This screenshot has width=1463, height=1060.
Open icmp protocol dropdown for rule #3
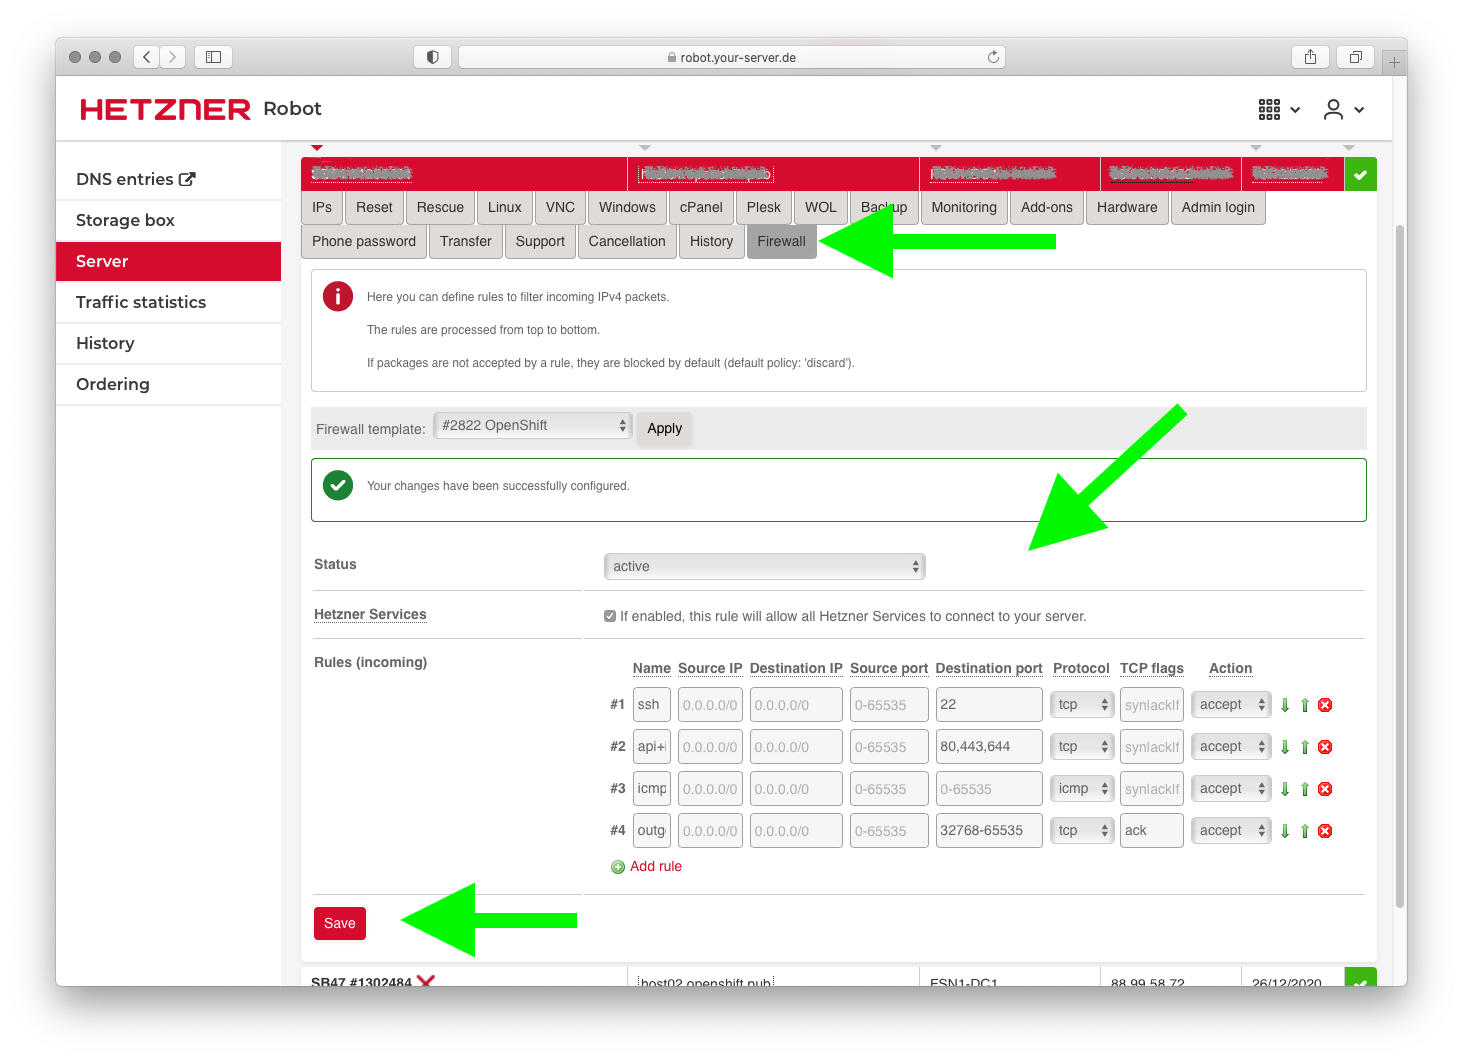click(1082, 789)
